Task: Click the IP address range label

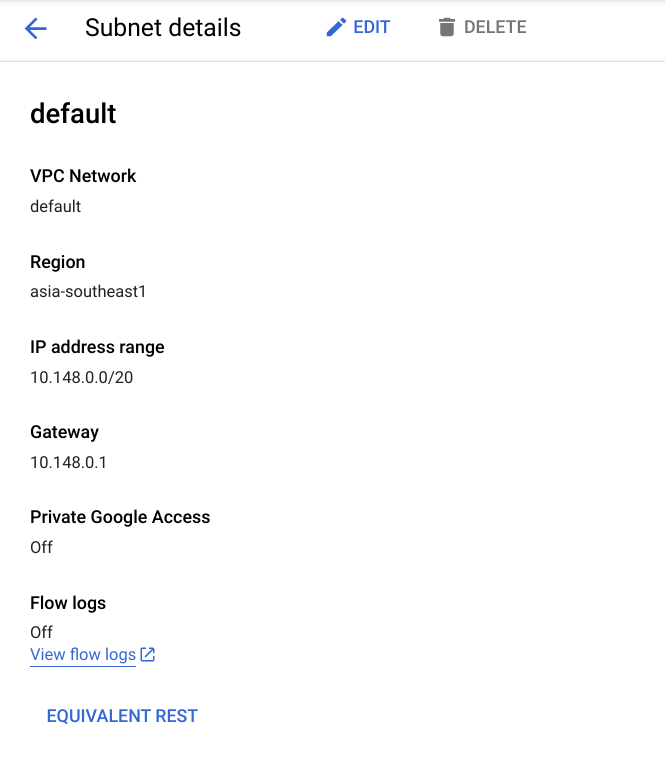Action: pyautogui.click(x=97, y=347)
